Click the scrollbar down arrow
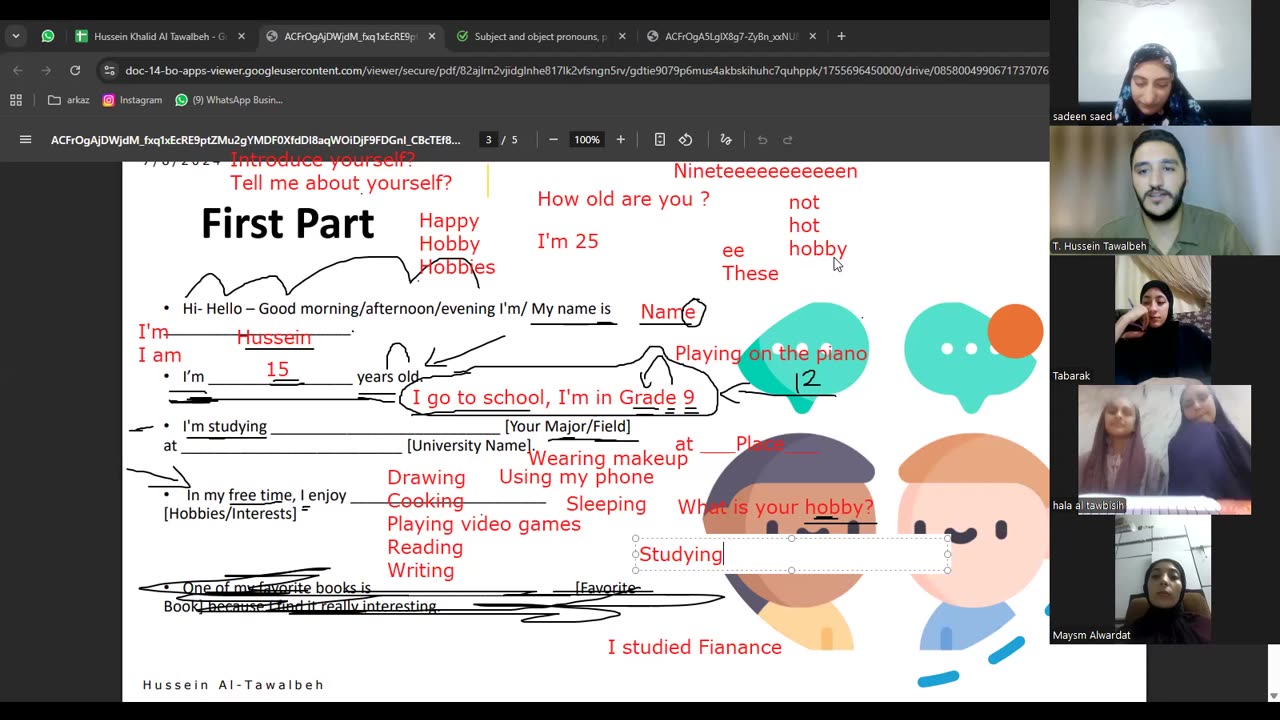Viewport: 1280px width, 720px height. tap(1273, 696)
